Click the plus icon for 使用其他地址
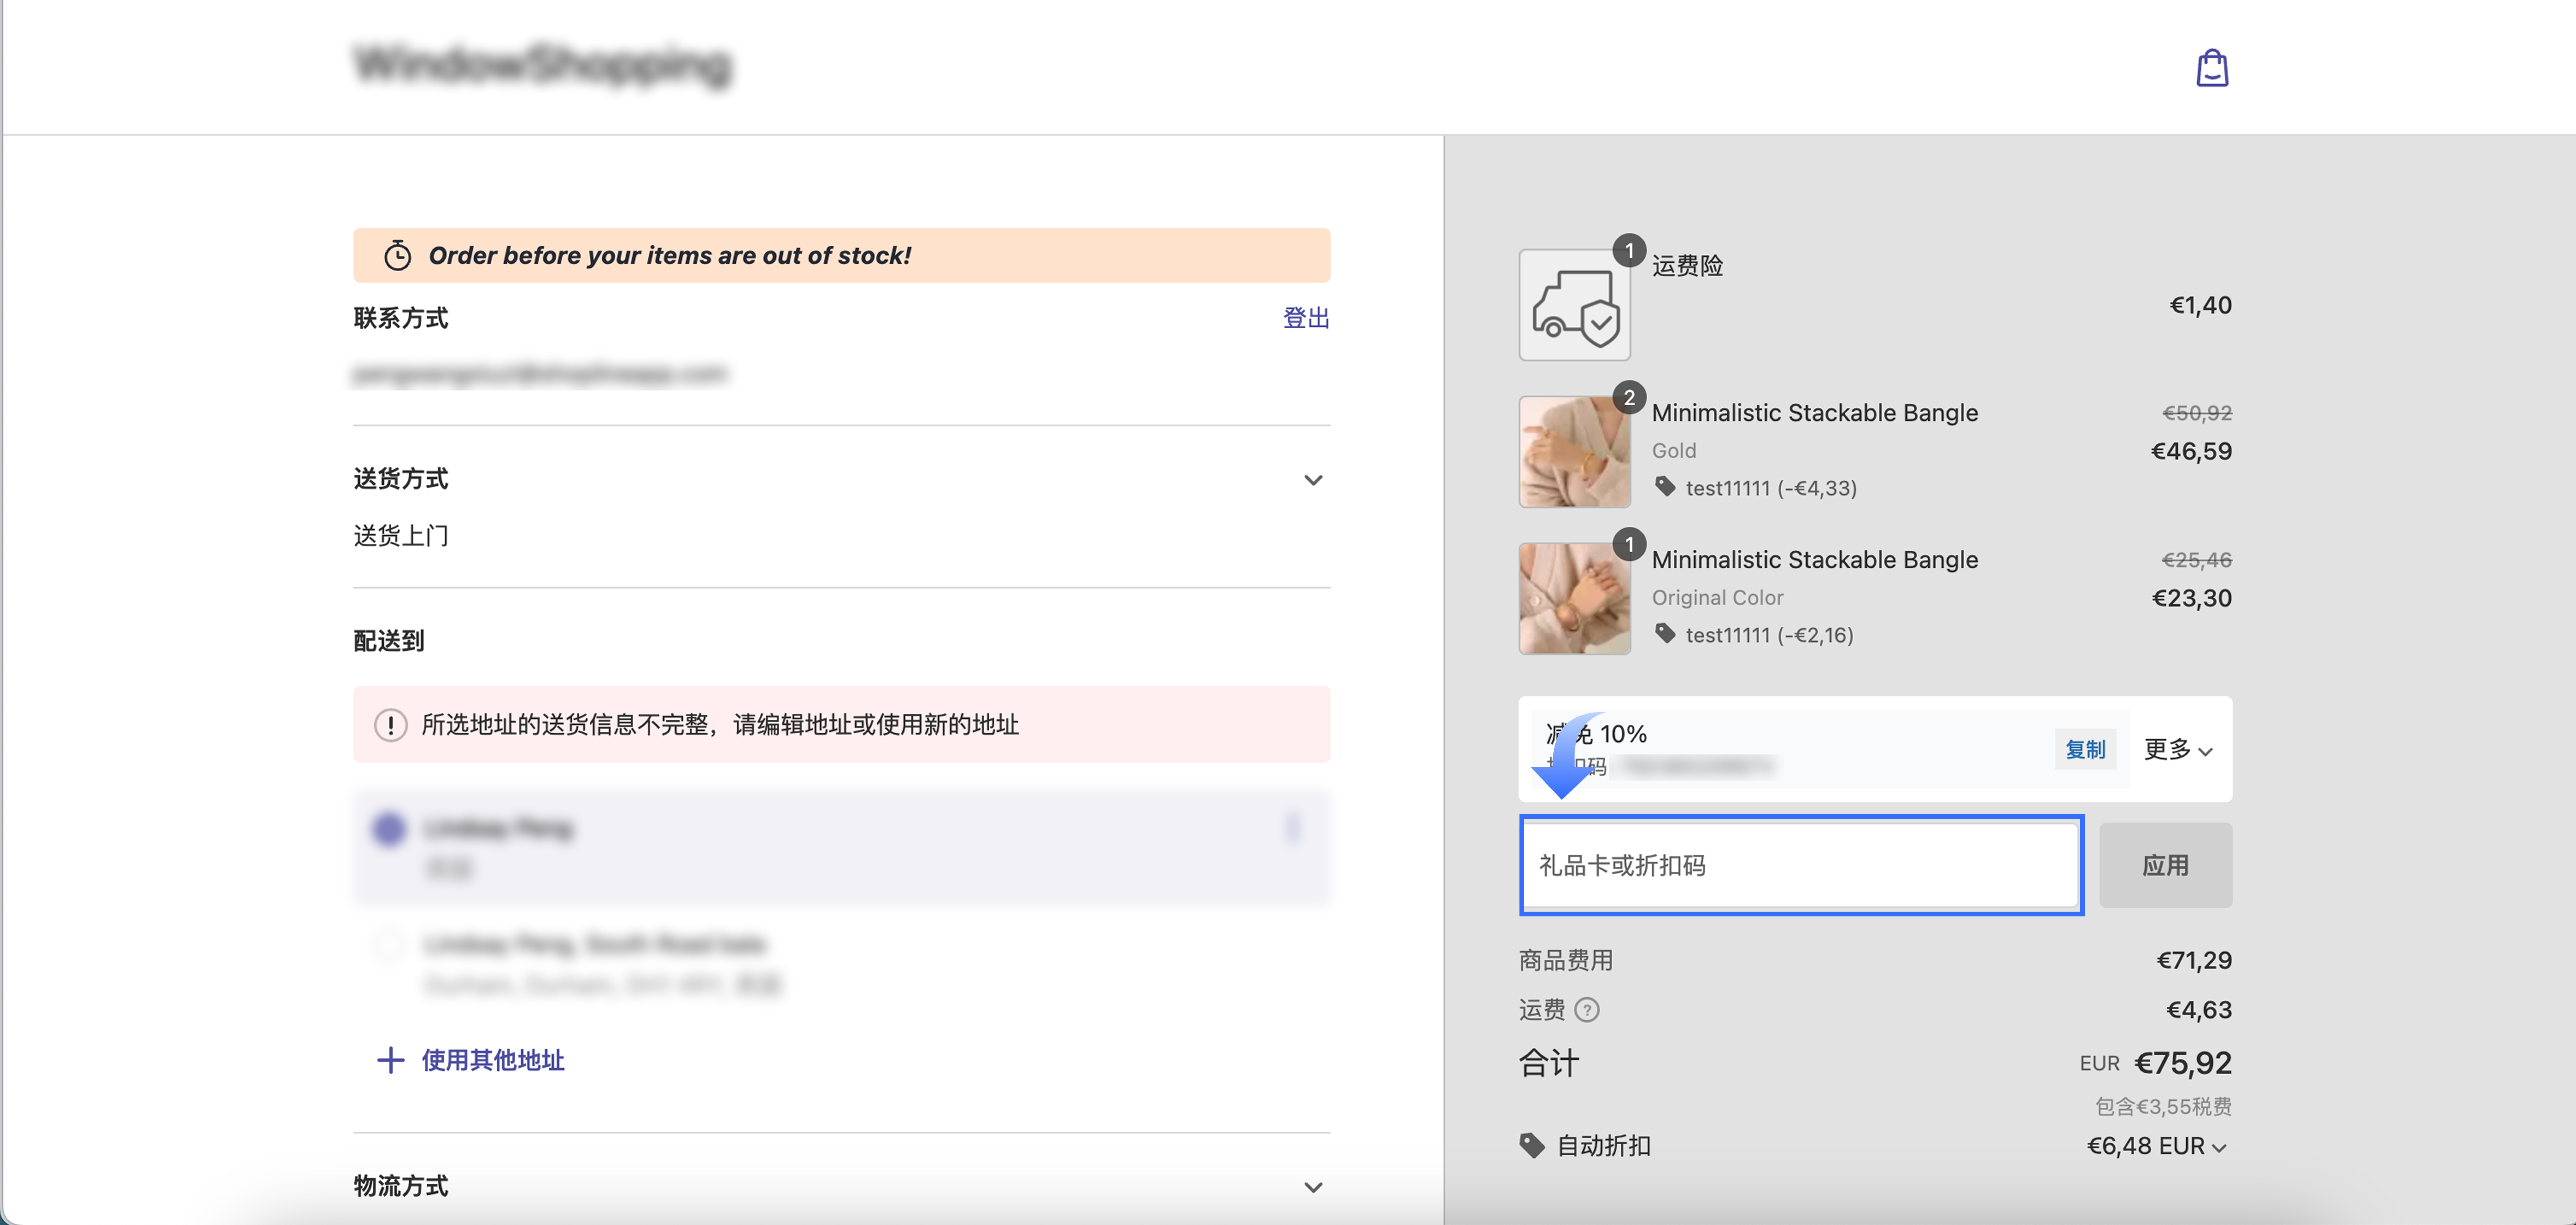Image resolution: width=2576 pixels, height=1225 pixels. (390, 1060)
